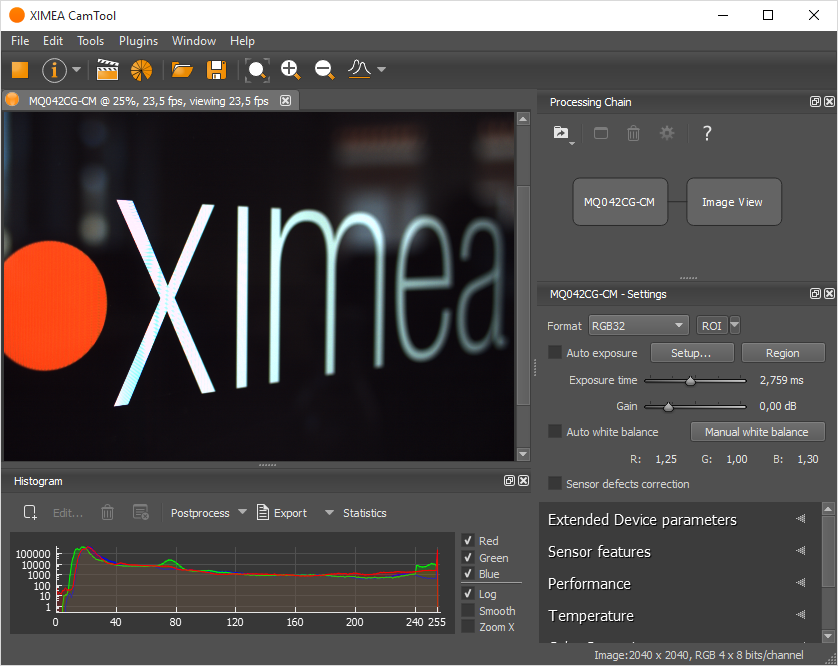This screenshot has width=838, height=666.
Task: Click the Region button
Action: (783, 353)
